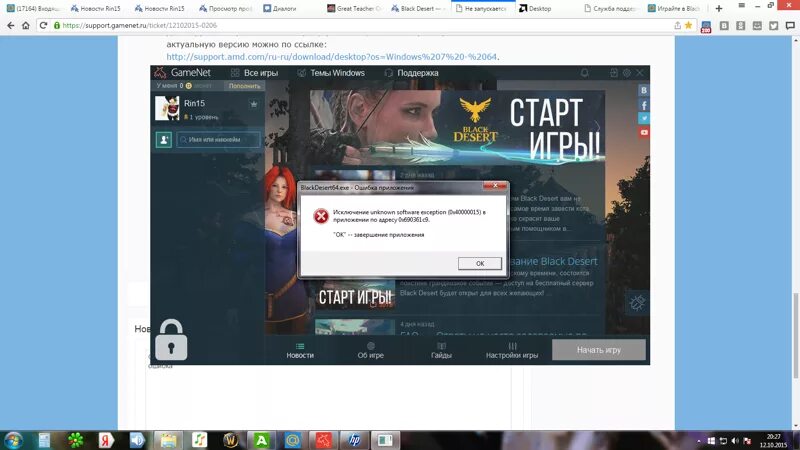The image size is (800, 450).
Task: Open the Windows Start button
Action: [13, 440]
